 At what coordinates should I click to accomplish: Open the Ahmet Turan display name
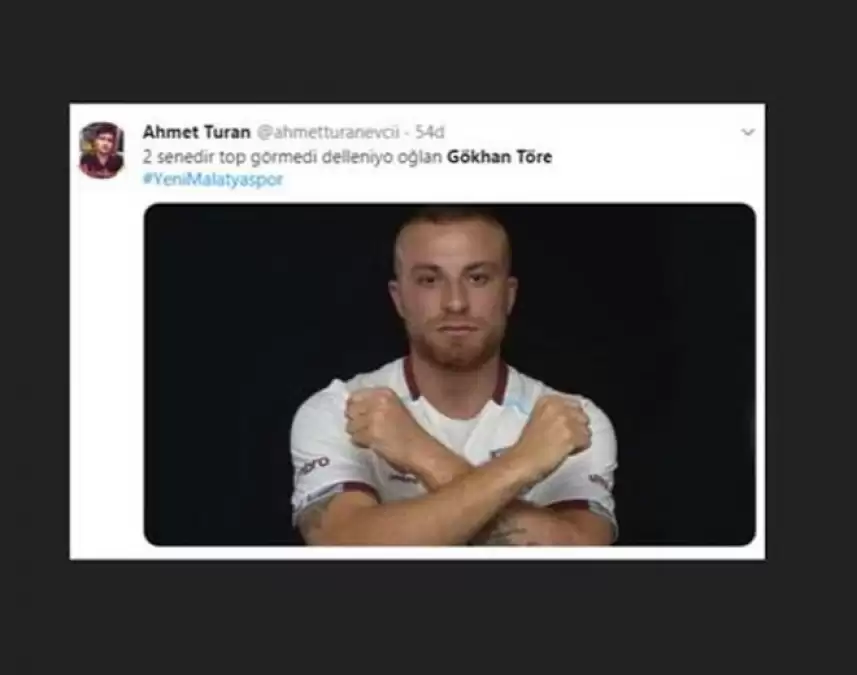[197, 132]
